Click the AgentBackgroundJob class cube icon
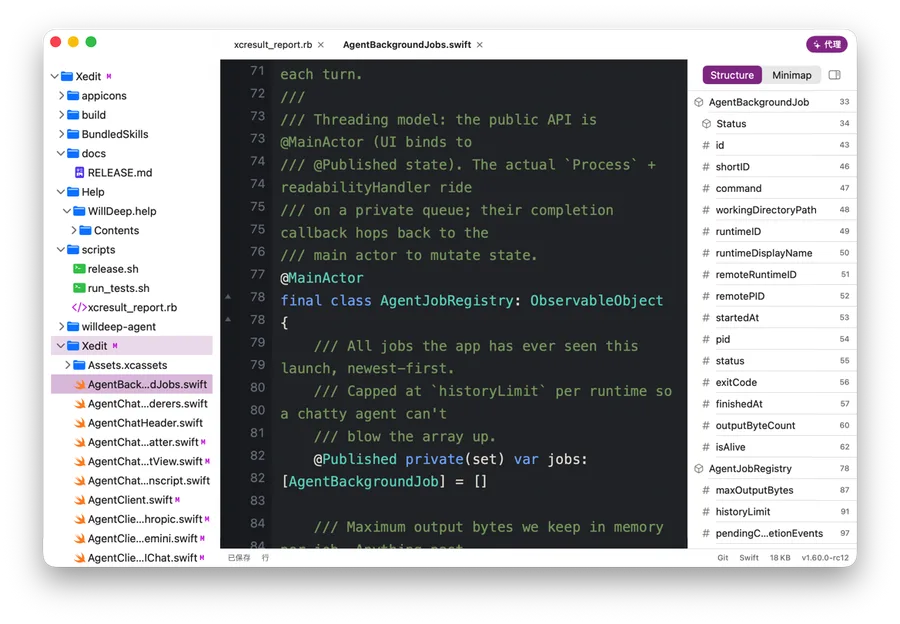 [x=699, y=102]
